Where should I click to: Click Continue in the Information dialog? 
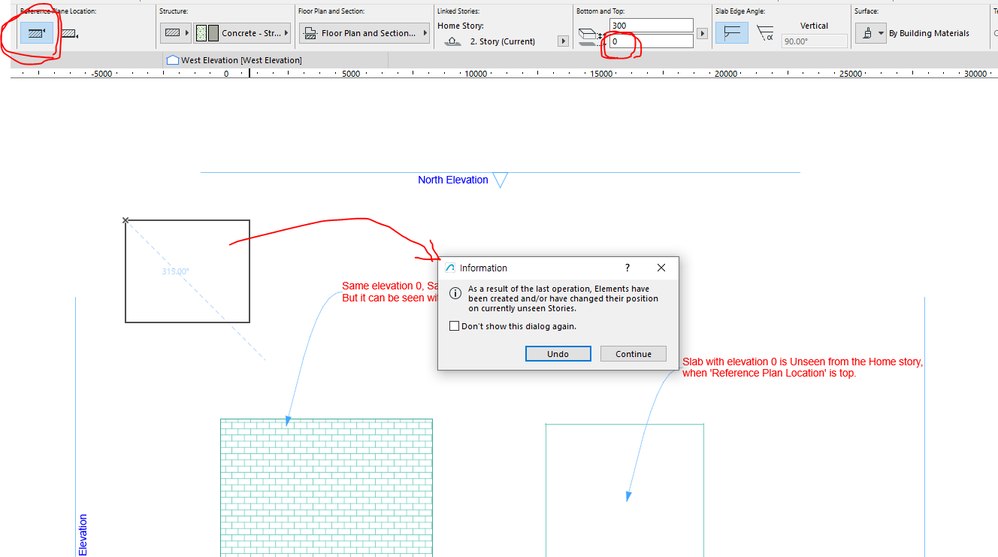633,354
